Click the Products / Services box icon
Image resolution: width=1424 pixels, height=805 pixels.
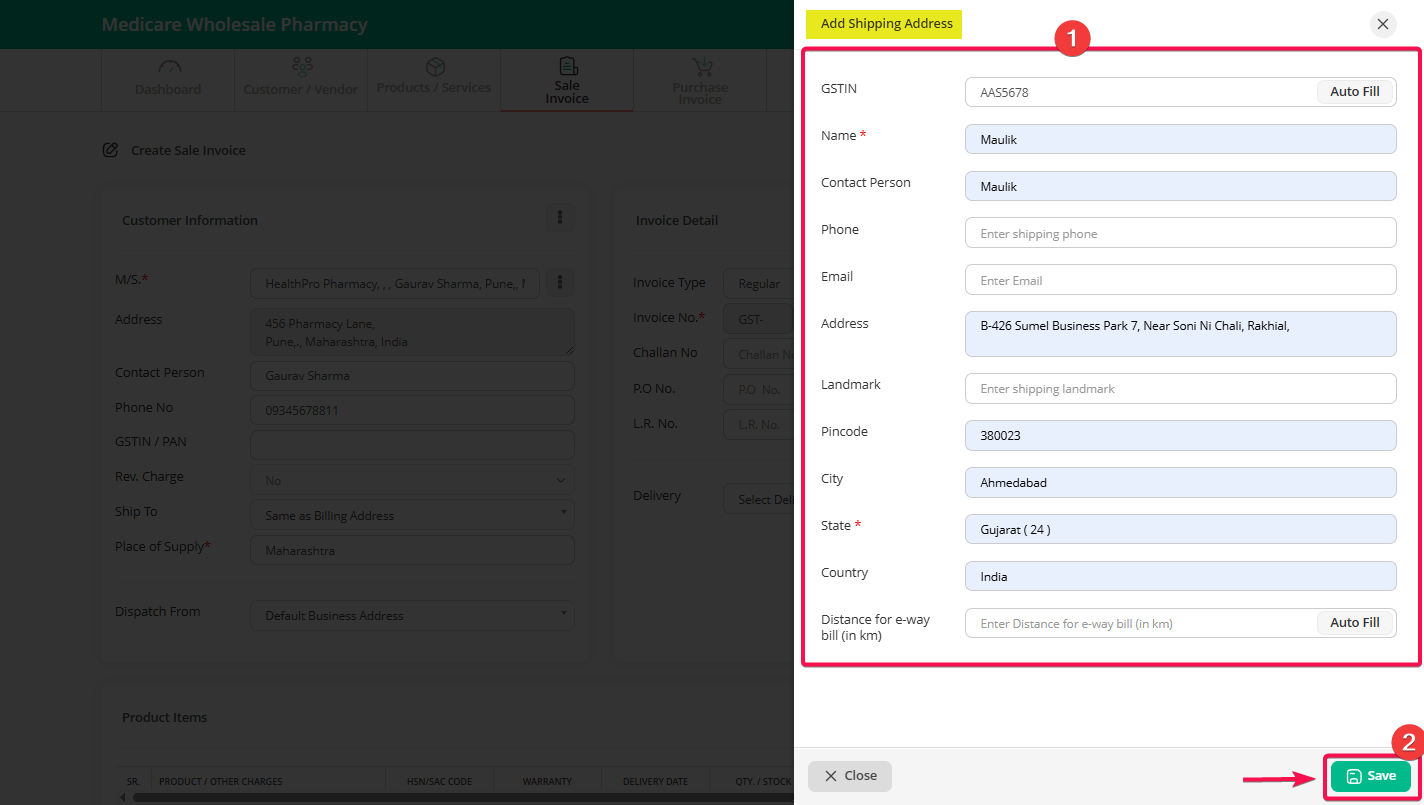point(435,67)
